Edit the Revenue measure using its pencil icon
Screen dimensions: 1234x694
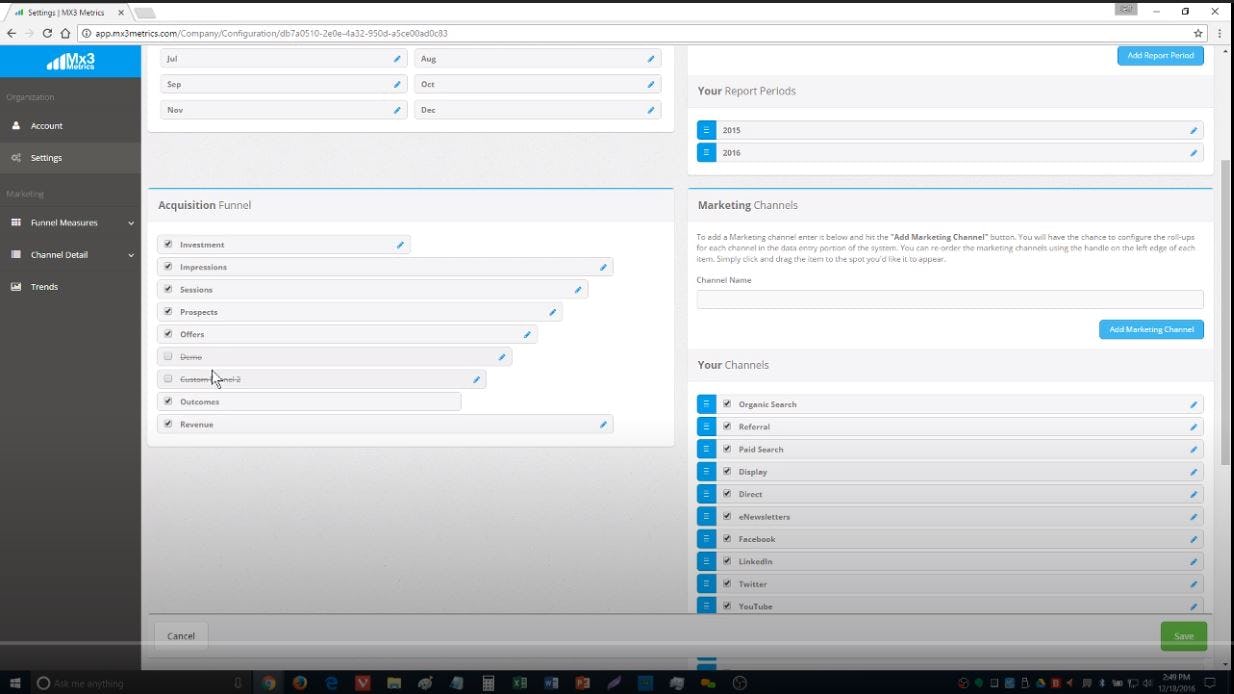click(603, 424)
